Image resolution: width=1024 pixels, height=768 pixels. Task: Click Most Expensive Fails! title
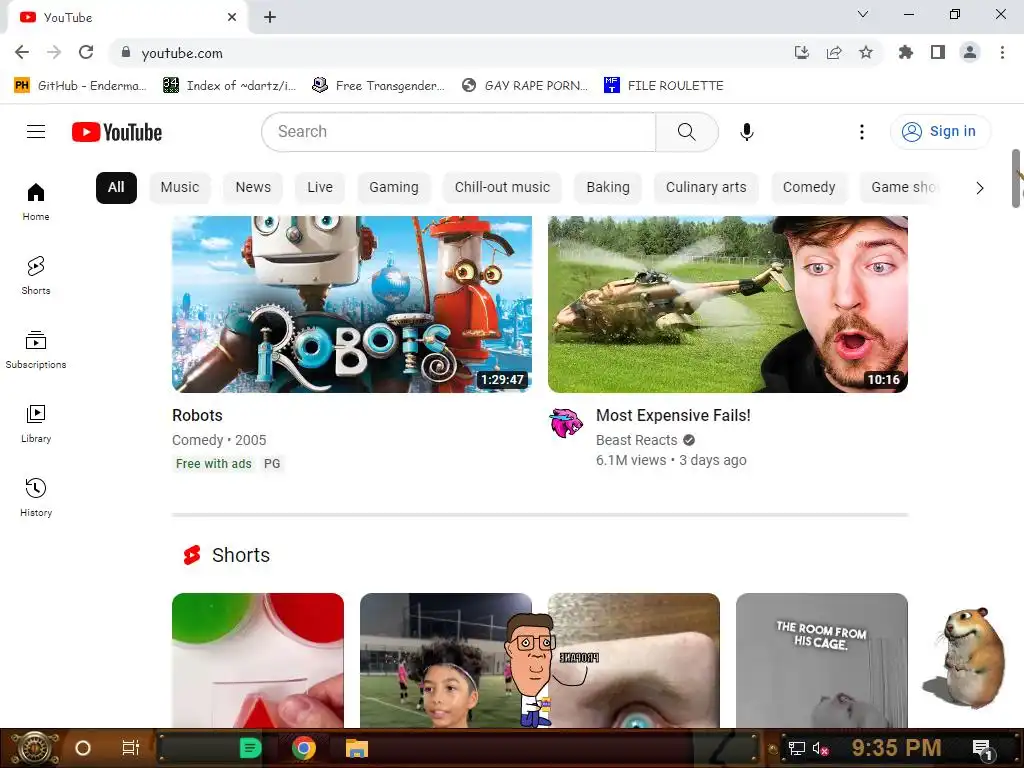(673, 415)
